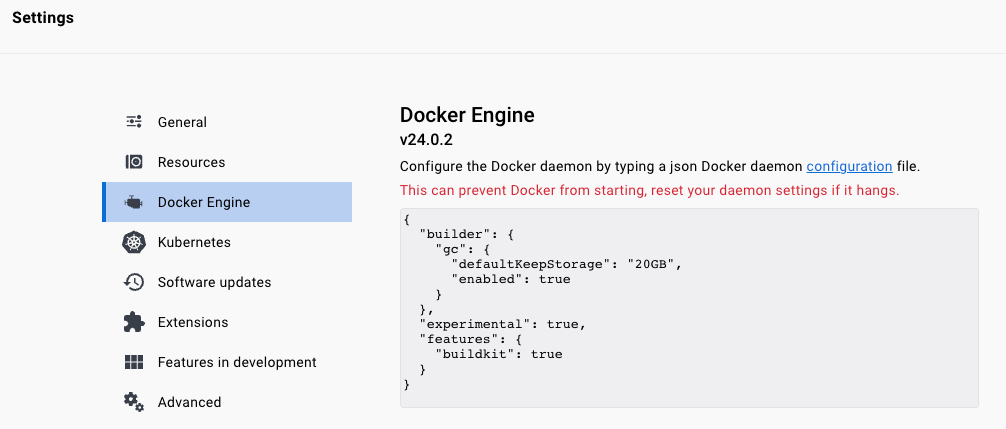Select the Docker Engine menu entry

click(227, 202)
